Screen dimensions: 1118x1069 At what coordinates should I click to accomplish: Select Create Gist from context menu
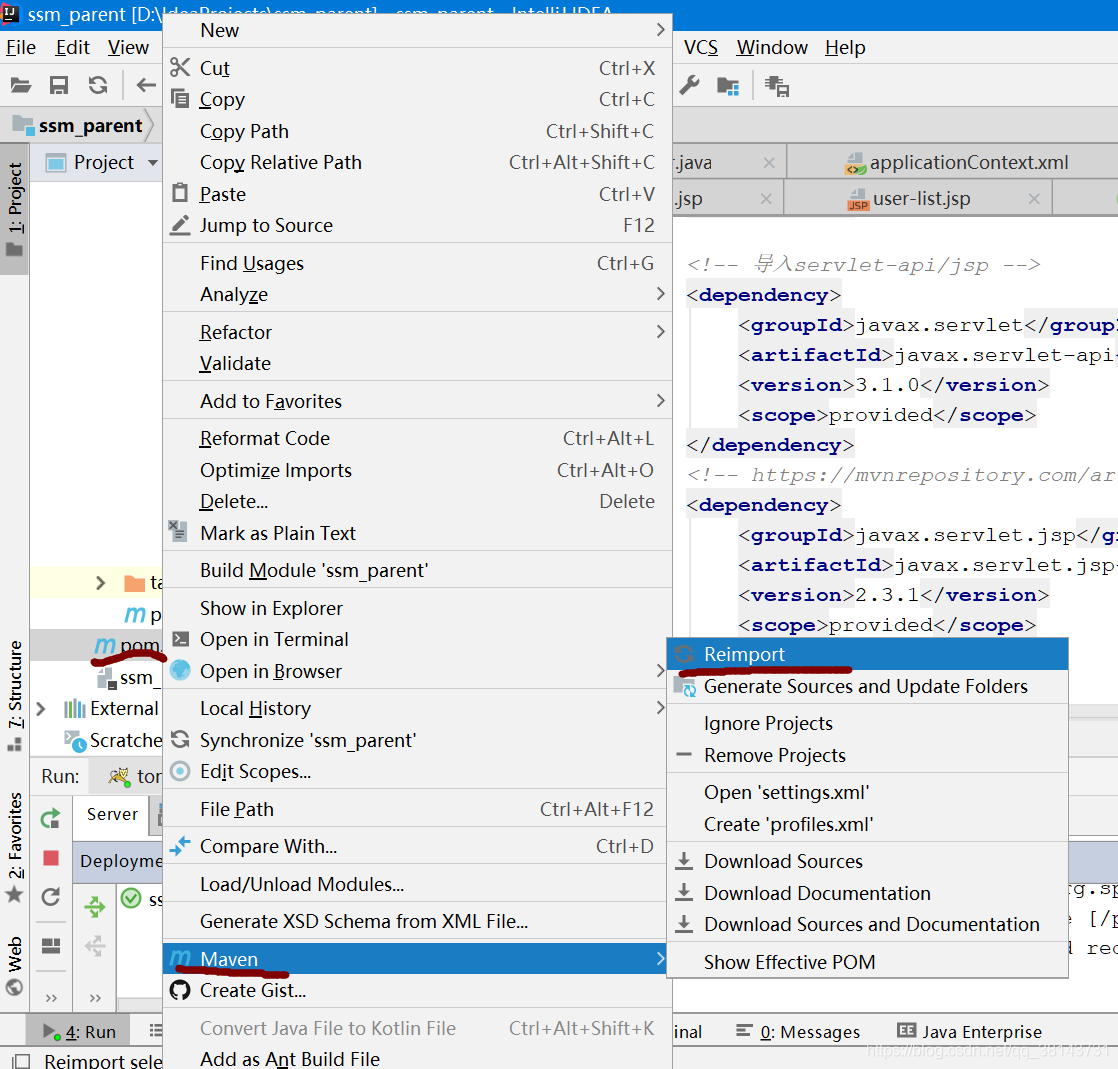417,991
